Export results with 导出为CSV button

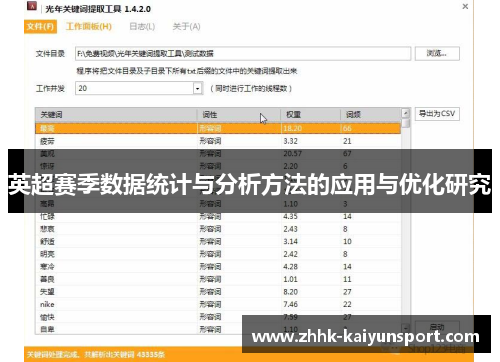click(437, 114)
